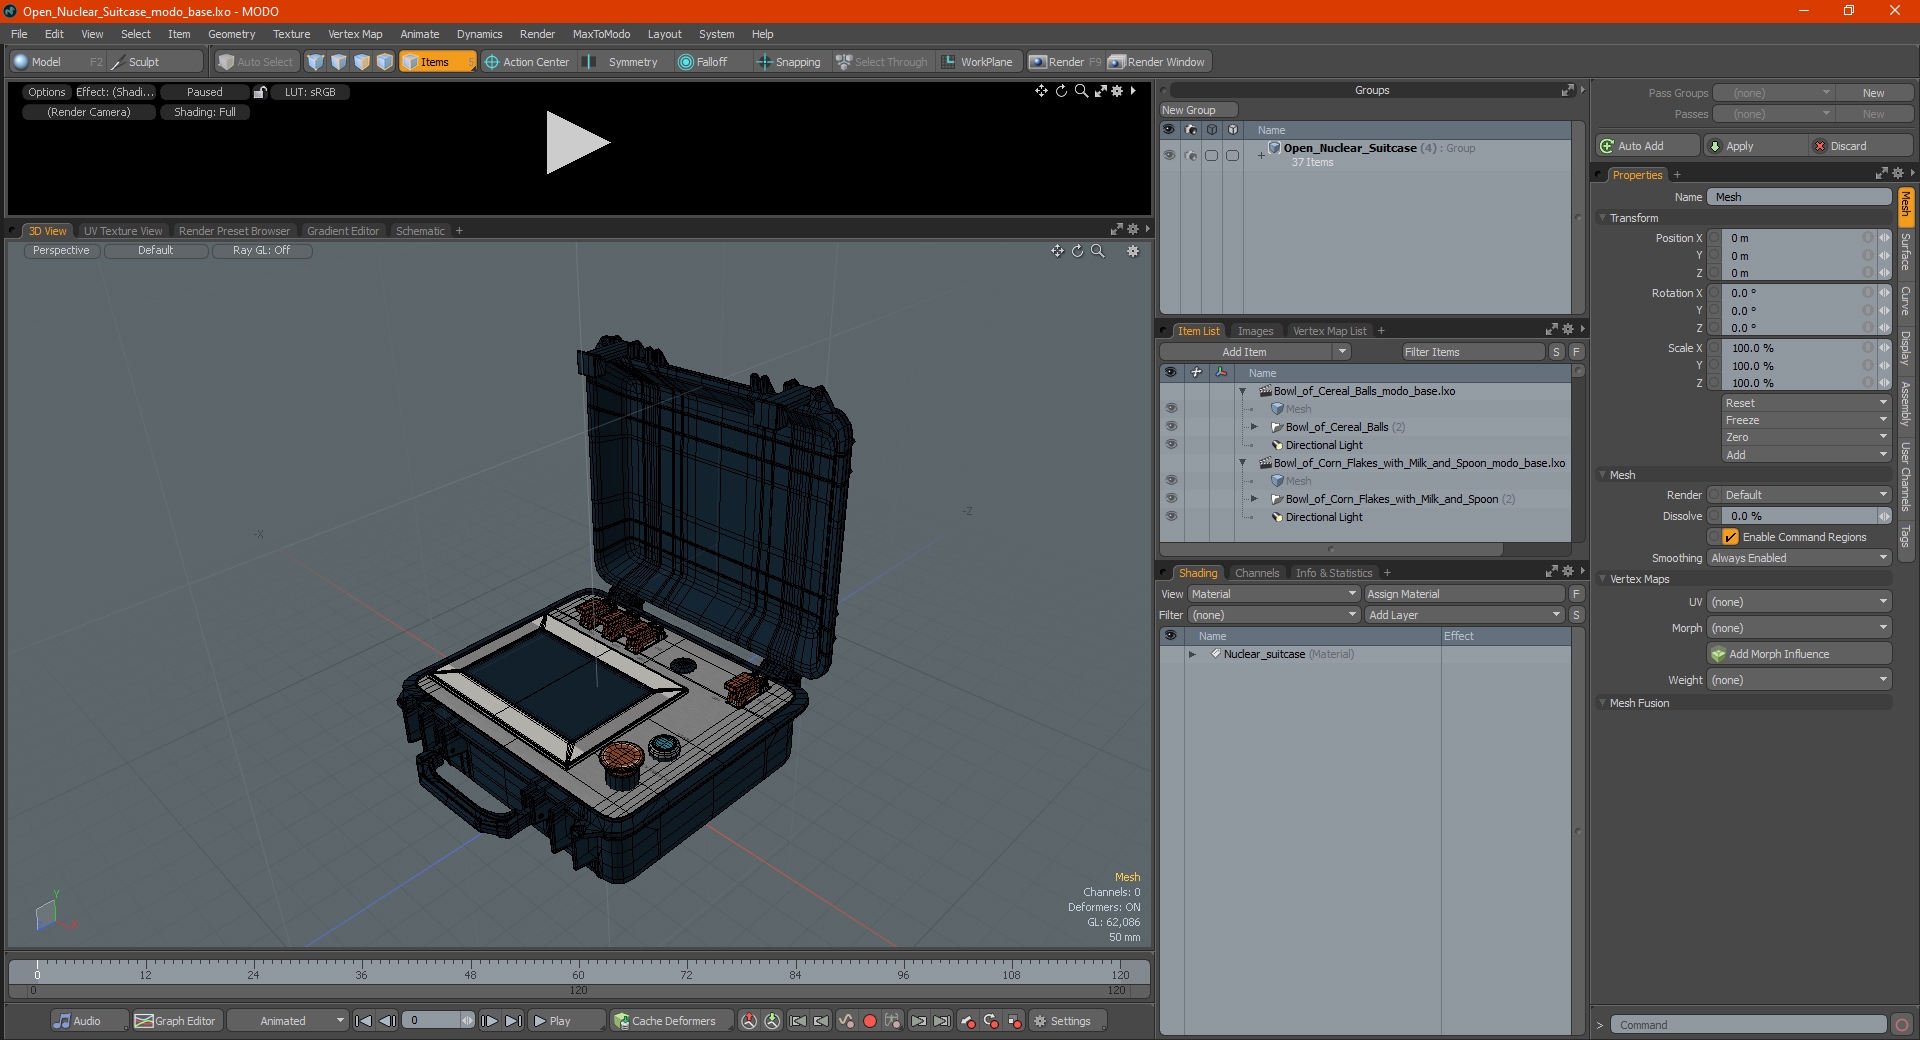The width and height of the screenshot is (1920, 1040).
Task: Click the Play button
Action: point(566,1021)
